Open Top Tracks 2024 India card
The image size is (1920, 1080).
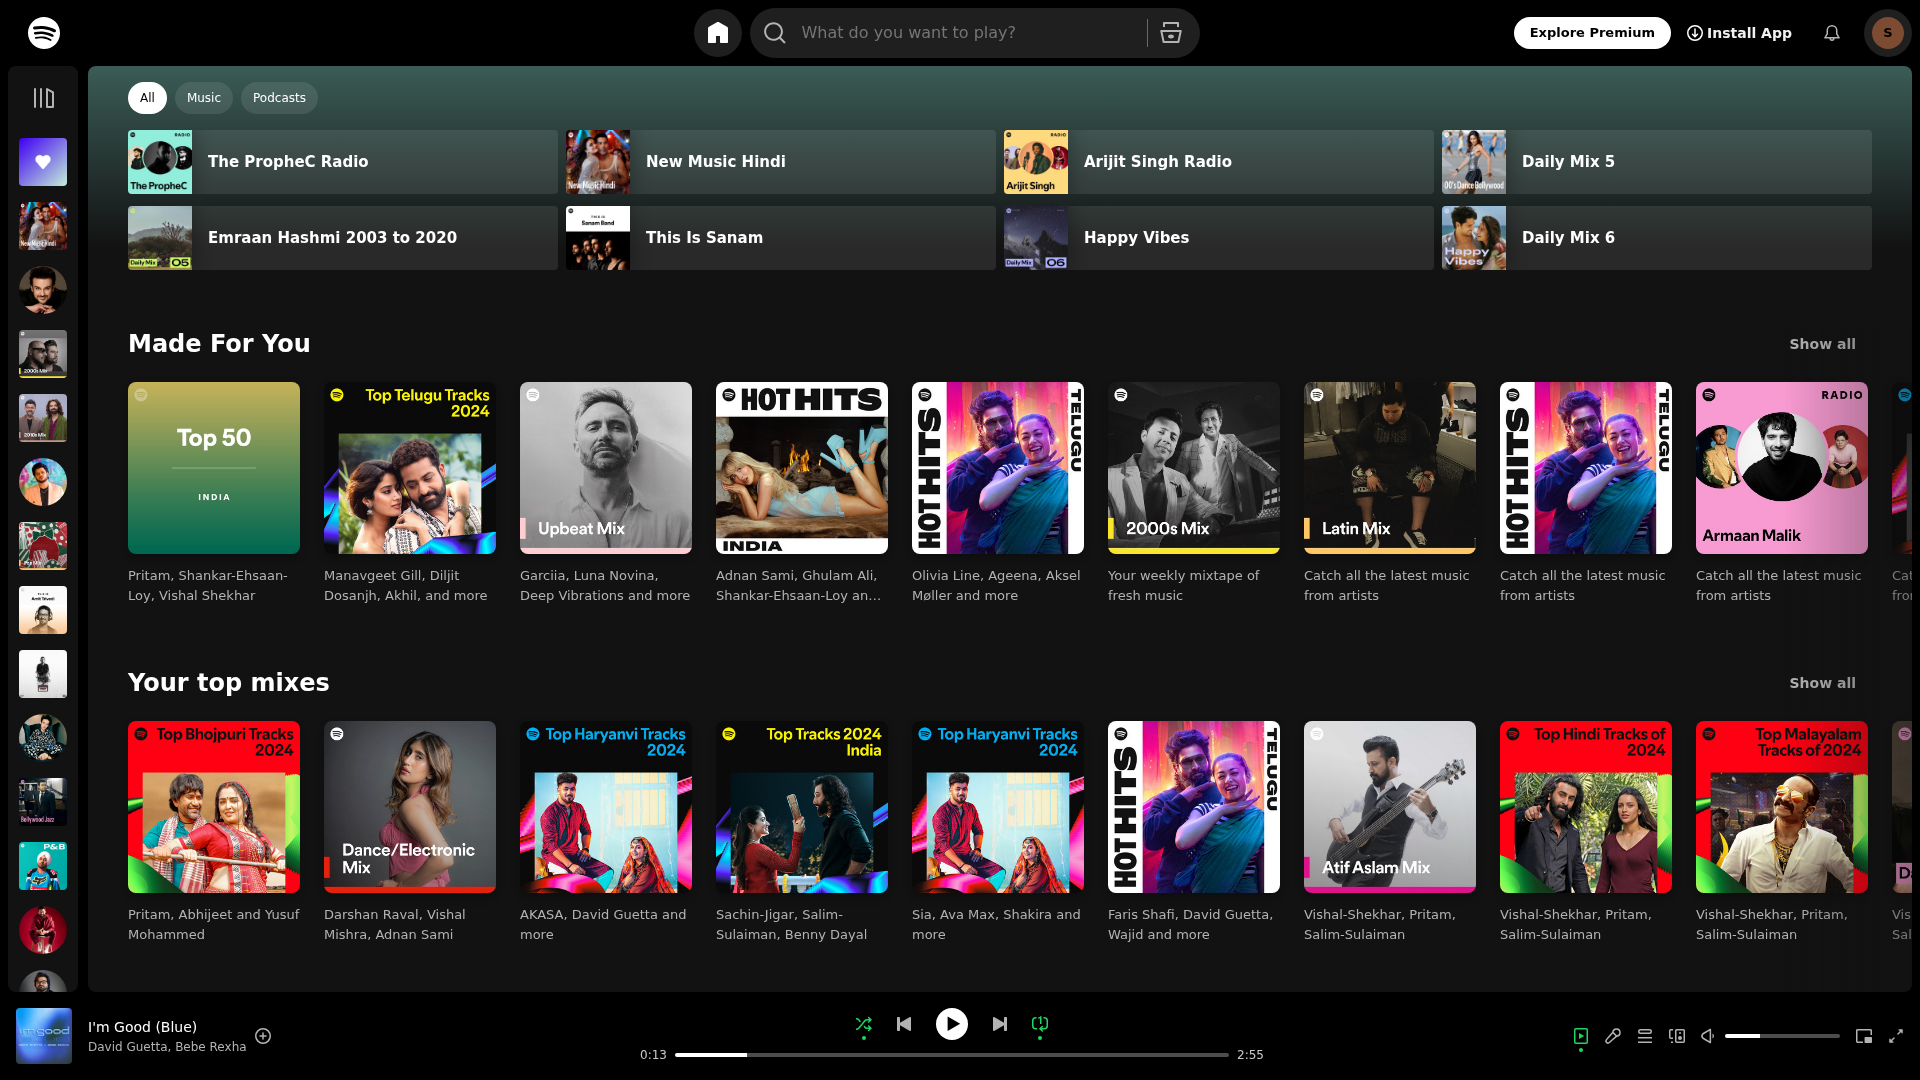pos(802,807)
